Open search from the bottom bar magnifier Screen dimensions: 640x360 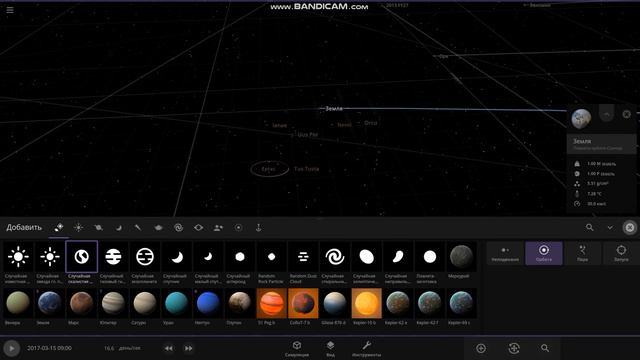[545, 348]
